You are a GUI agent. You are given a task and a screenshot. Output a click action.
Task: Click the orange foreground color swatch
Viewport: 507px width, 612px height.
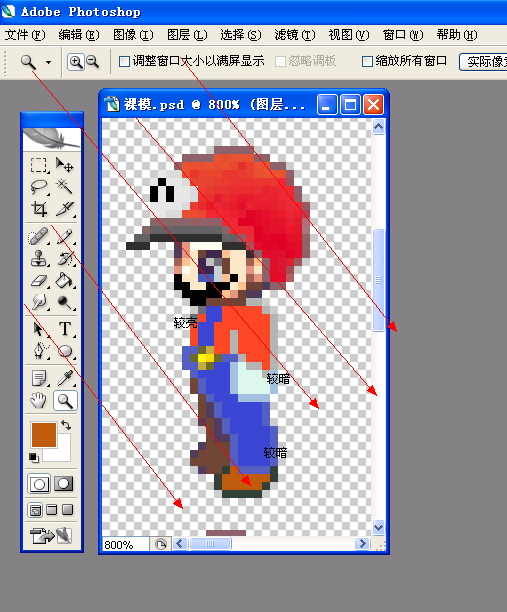click(x=44, y=434)
